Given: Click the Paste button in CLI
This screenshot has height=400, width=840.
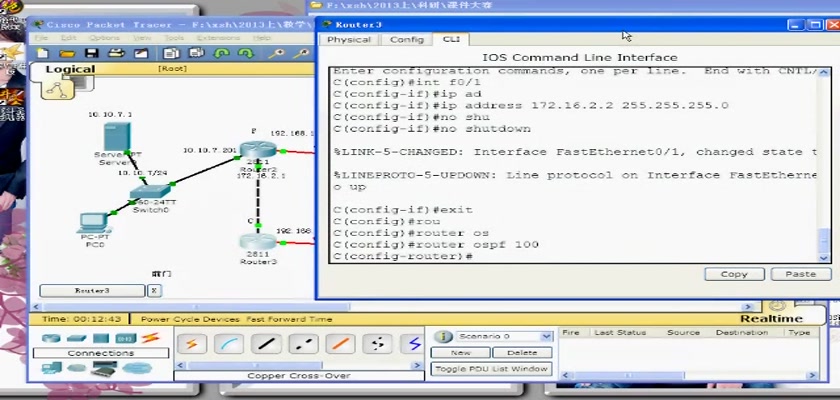Looking at the screenshot, I should 801,274.
